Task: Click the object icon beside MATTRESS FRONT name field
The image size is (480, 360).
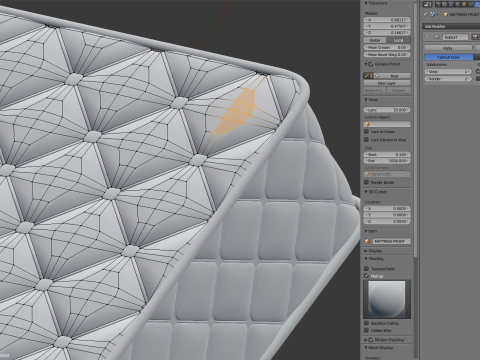Action: pyautogui.click(x=367, y=241)
